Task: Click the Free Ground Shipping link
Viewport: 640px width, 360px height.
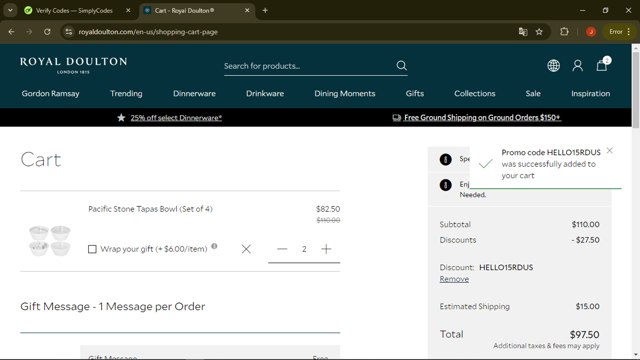Action: click(x=482, y=118)
